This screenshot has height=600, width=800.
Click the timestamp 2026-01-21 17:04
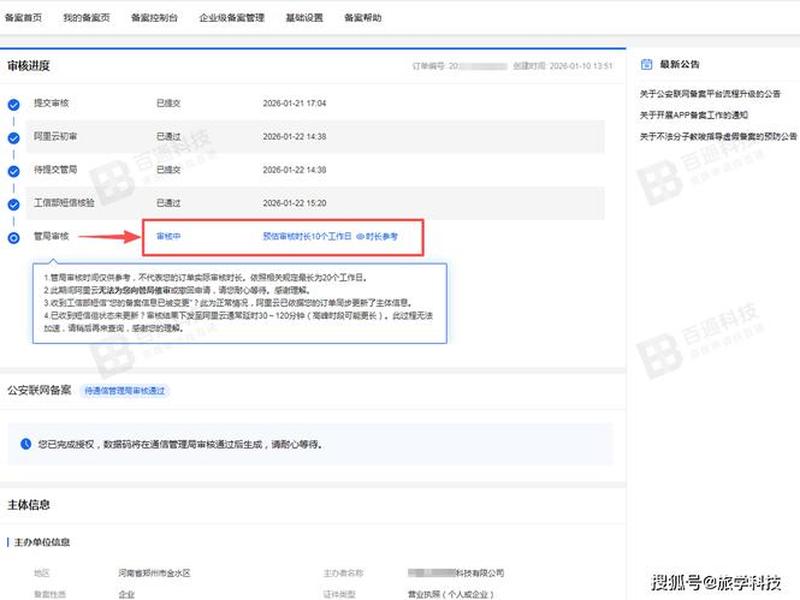coord(294,103)
